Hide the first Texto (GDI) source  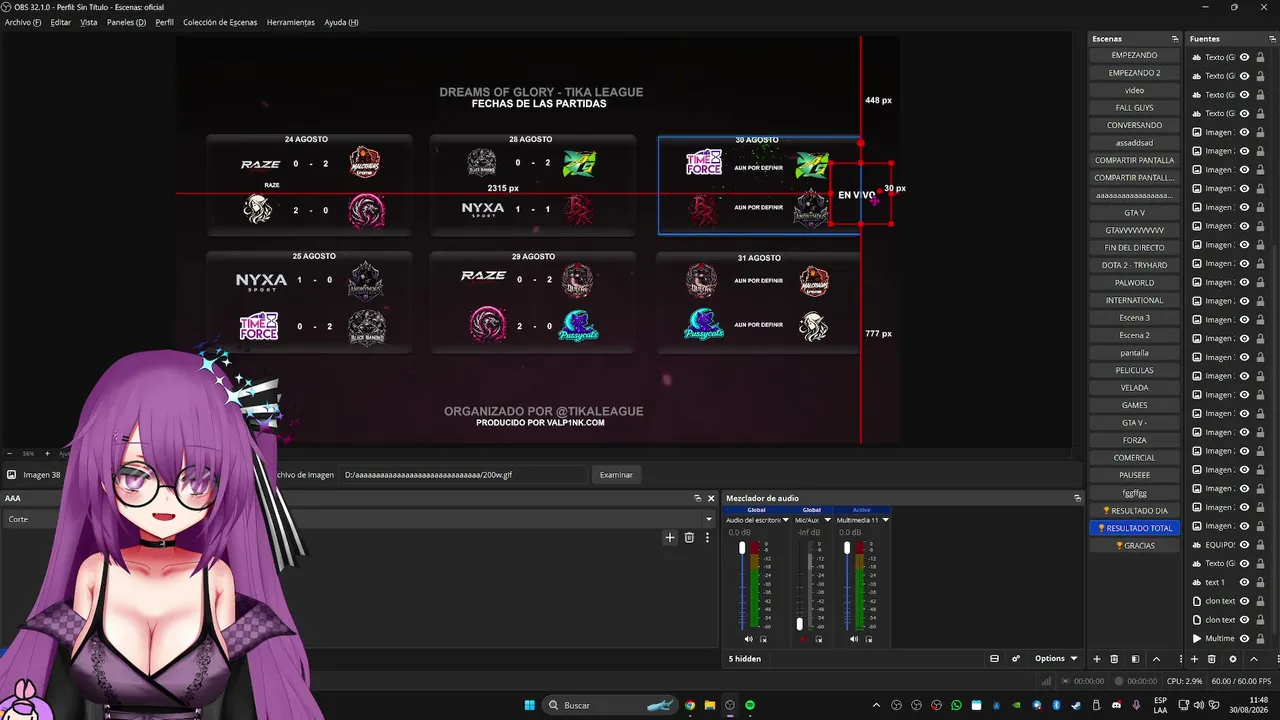pyautogui.click(x=1245, y=57)
